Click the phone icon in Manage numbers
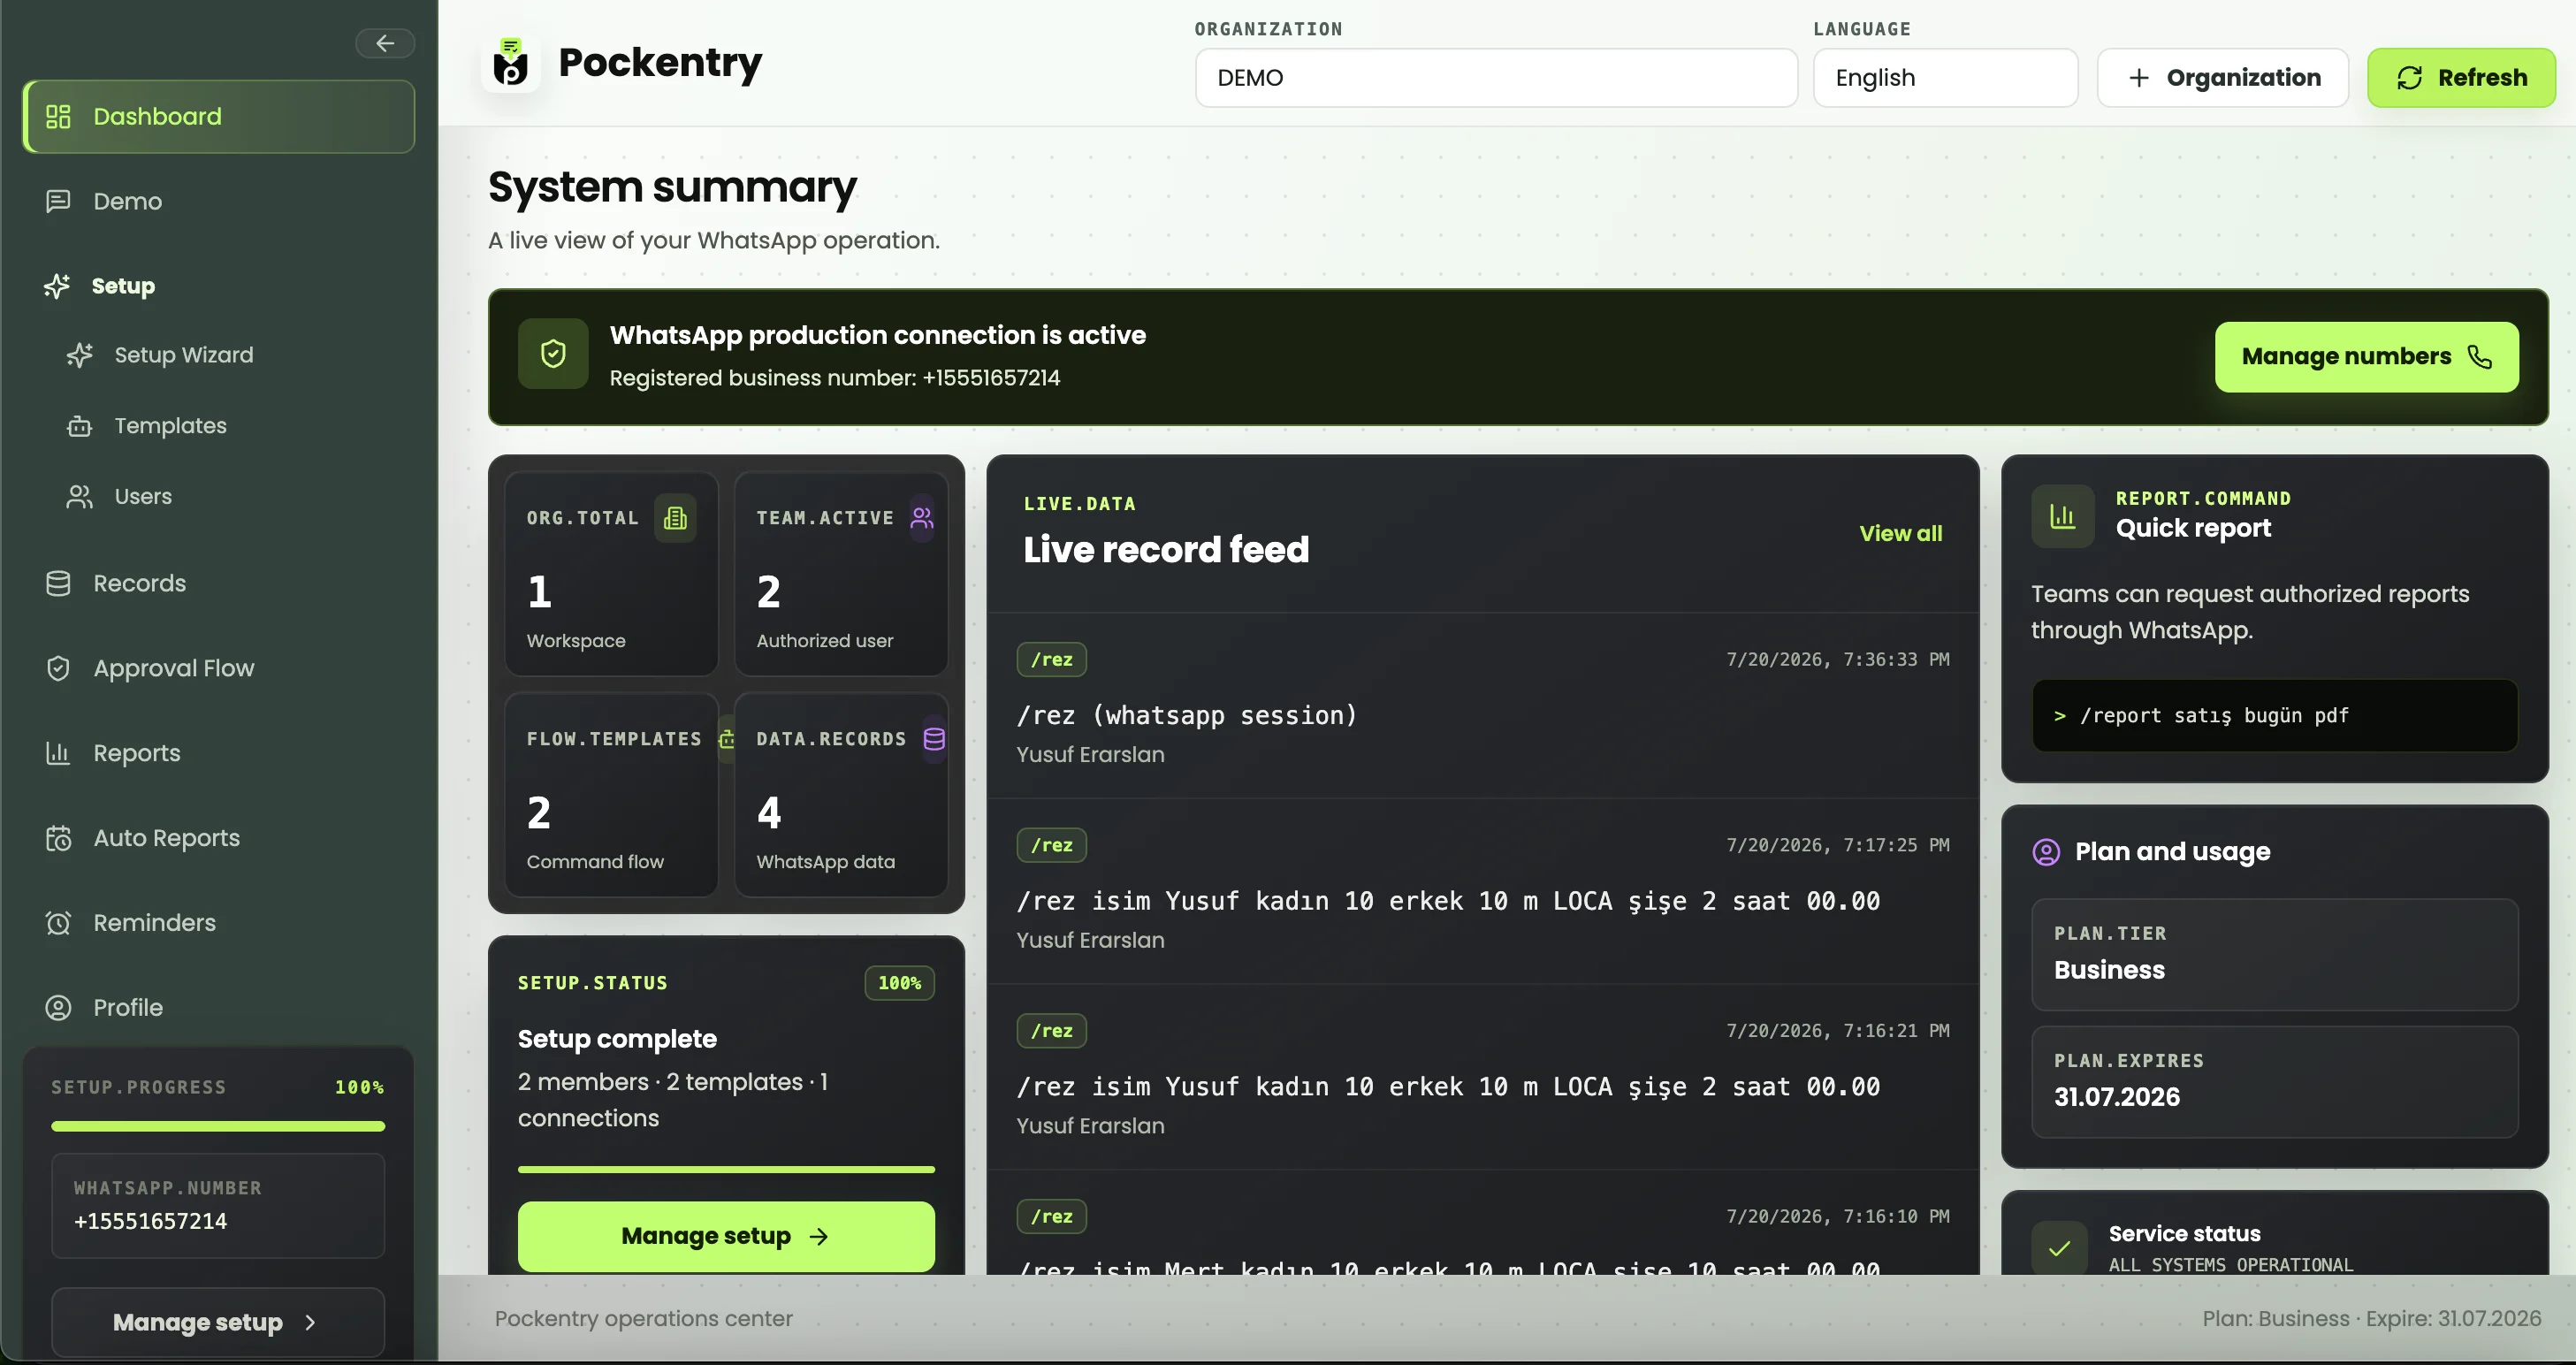 pos(2479,357)
